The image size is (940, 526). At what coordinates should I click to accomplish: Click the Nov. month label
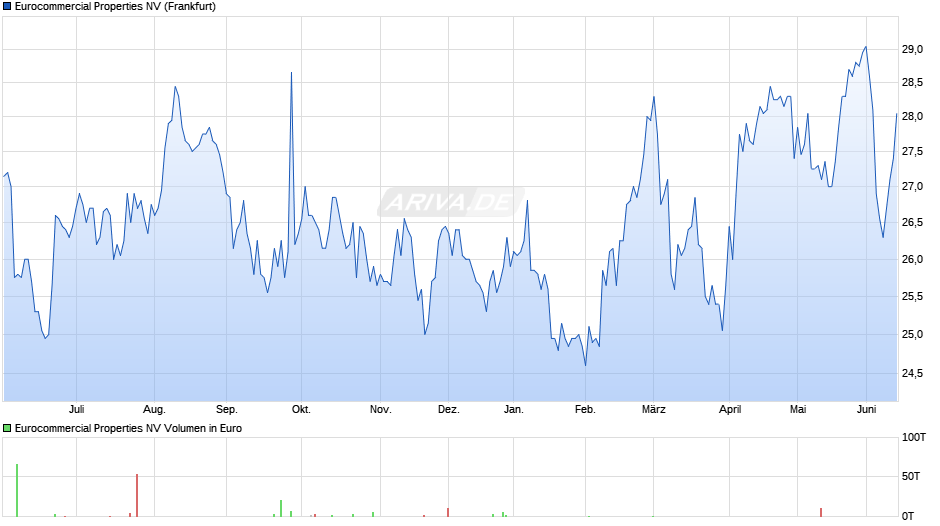point(380,409)
